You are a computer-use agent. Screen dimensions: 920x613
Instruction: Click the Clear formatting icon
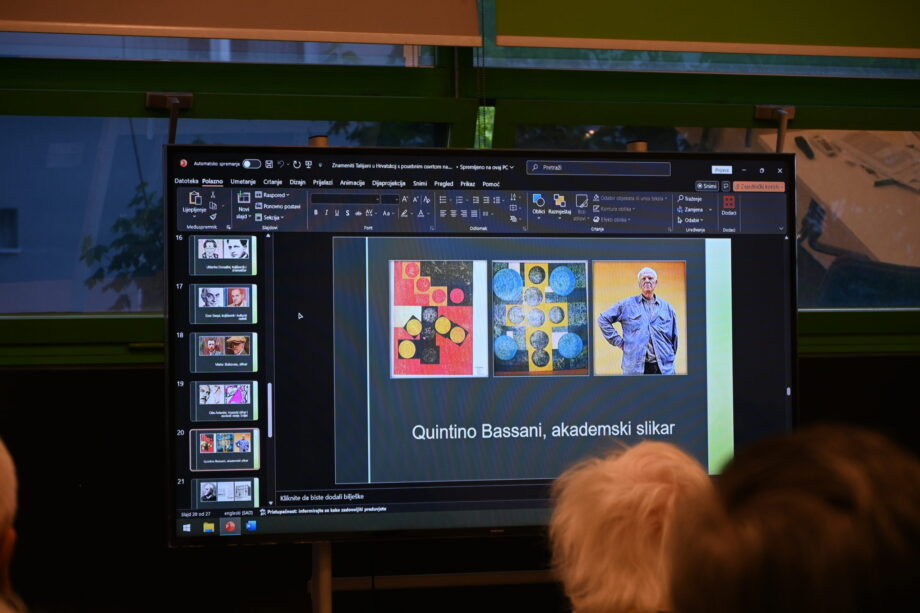pos(427,200)
